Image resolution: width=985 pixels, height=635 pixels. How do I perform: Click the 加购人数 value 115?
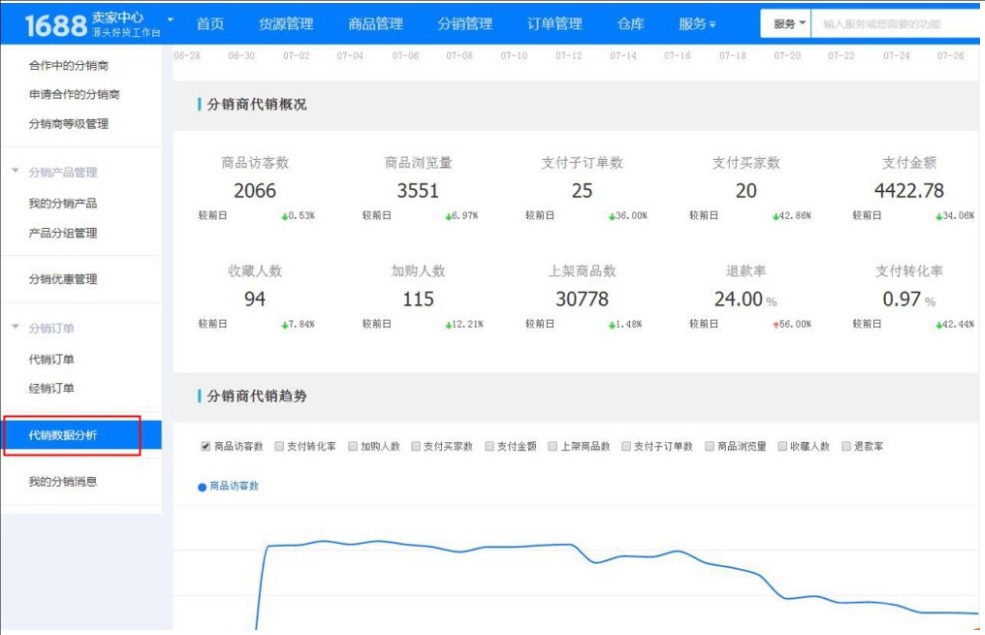[x=418, y=299]
